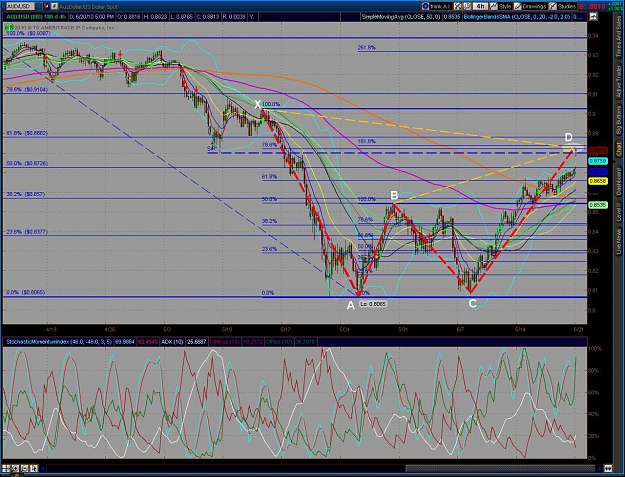Open the Active Trader sidebar tab

pos(619,82)
